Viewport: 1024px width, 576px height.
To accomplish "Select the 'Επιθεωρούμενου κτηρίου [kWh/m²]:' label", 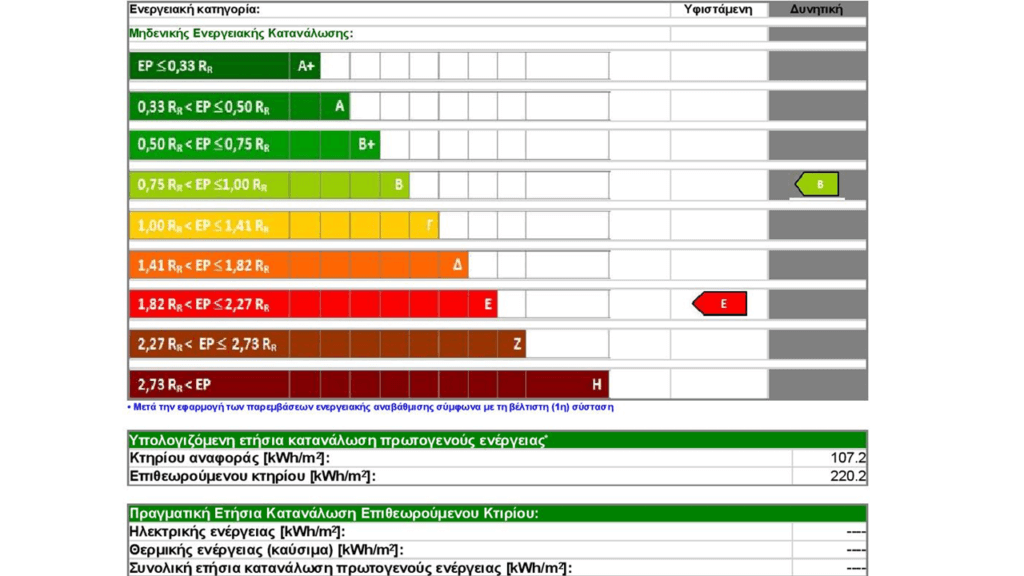I will click(x=253, y=476).
